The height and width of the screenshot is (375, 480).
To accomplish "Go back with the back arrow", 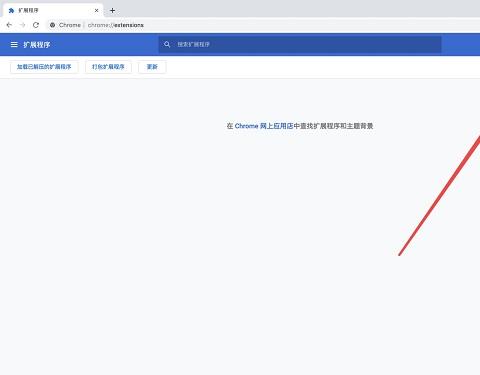I will click(9, 25).
